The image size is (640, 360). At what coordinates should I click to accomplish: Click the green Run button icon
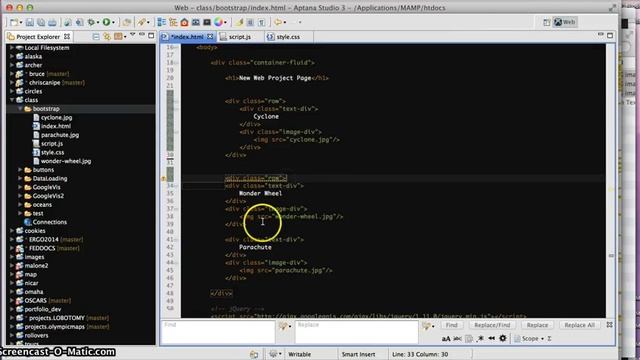[106, 22]
